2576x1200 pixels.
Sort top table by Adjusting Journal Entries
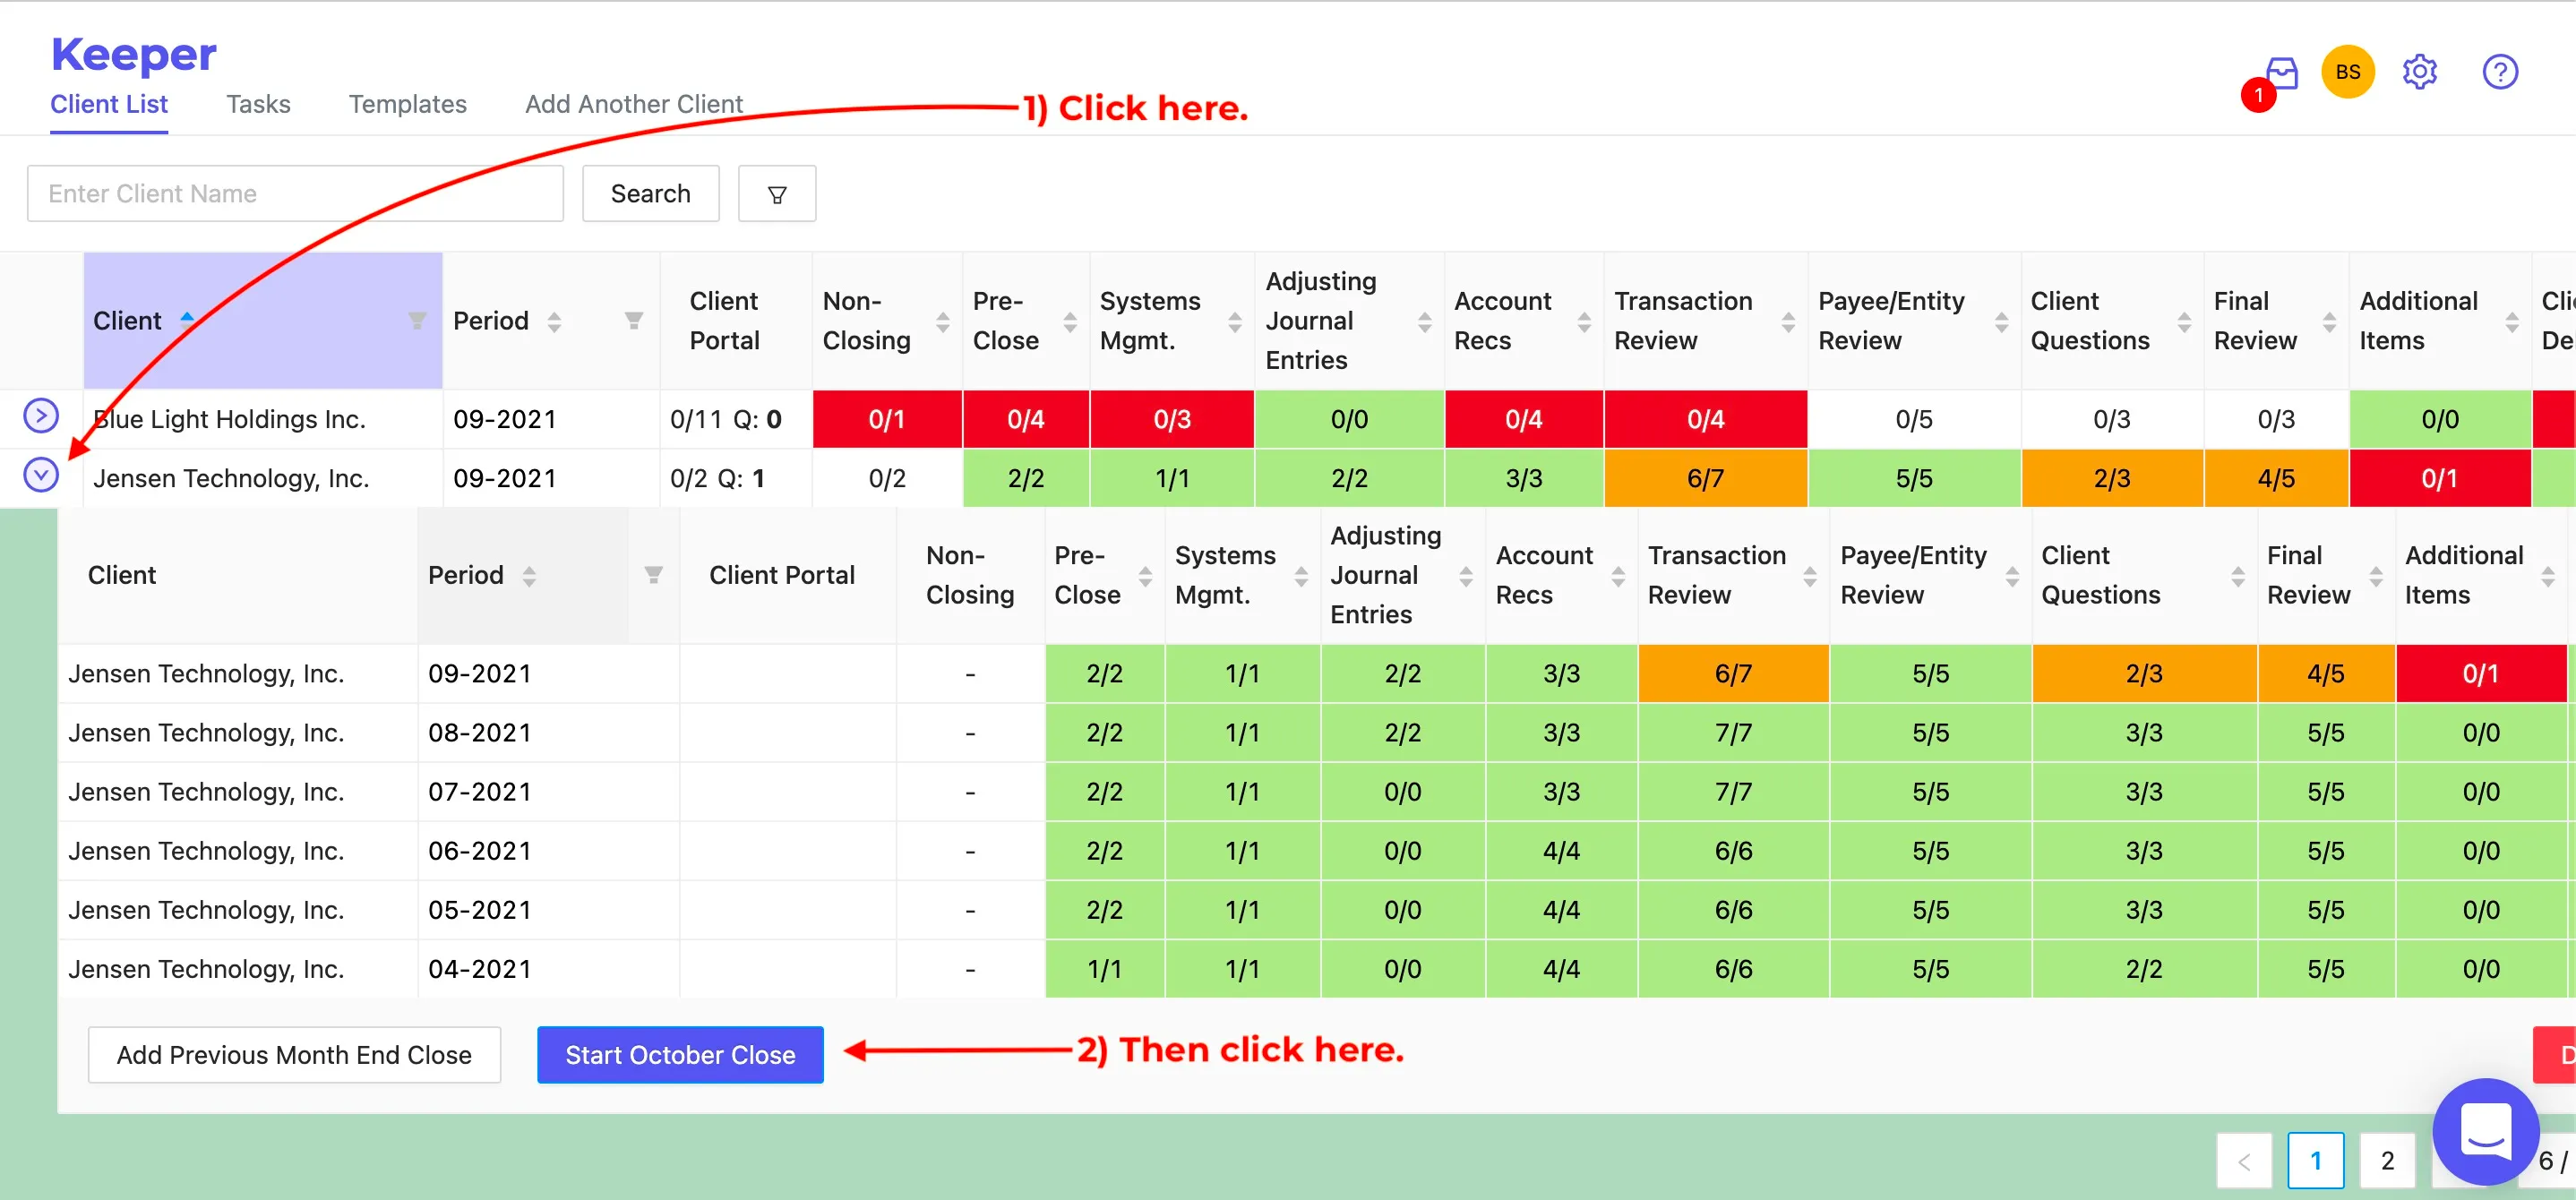point(1425,322)
